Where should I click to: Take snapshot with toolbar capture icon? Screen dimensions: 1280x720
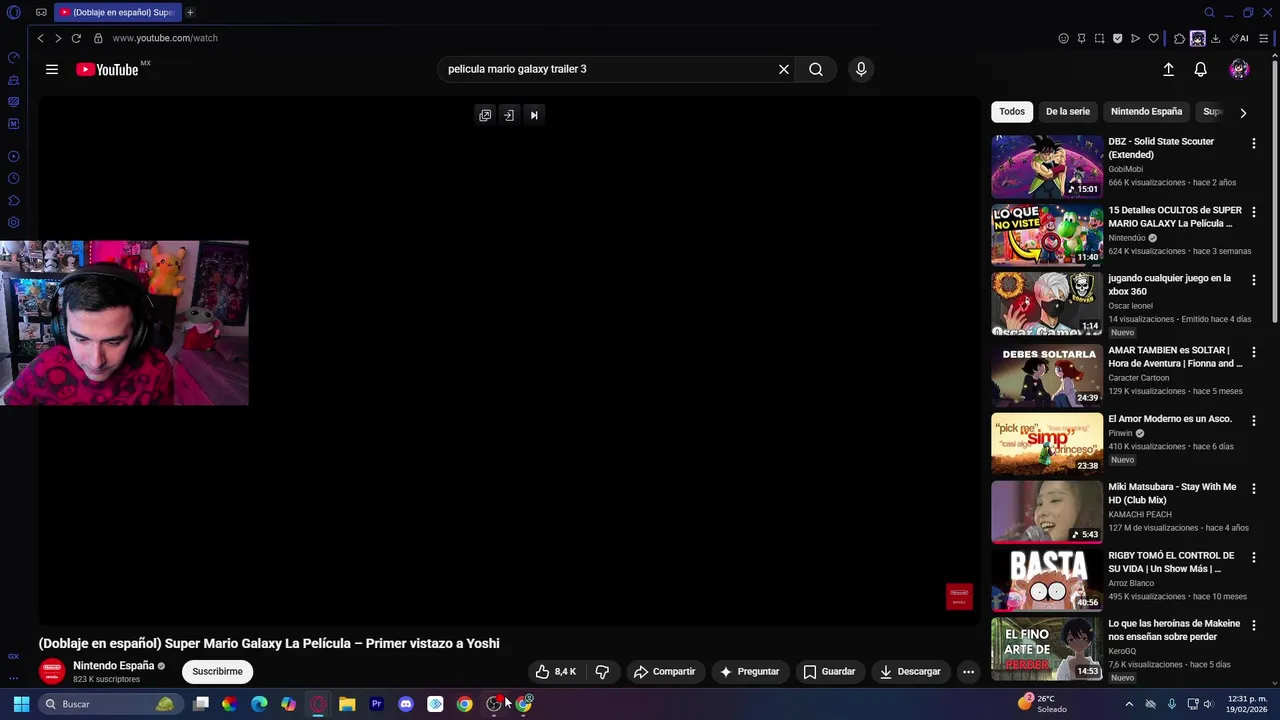(x=1099, y=39)
